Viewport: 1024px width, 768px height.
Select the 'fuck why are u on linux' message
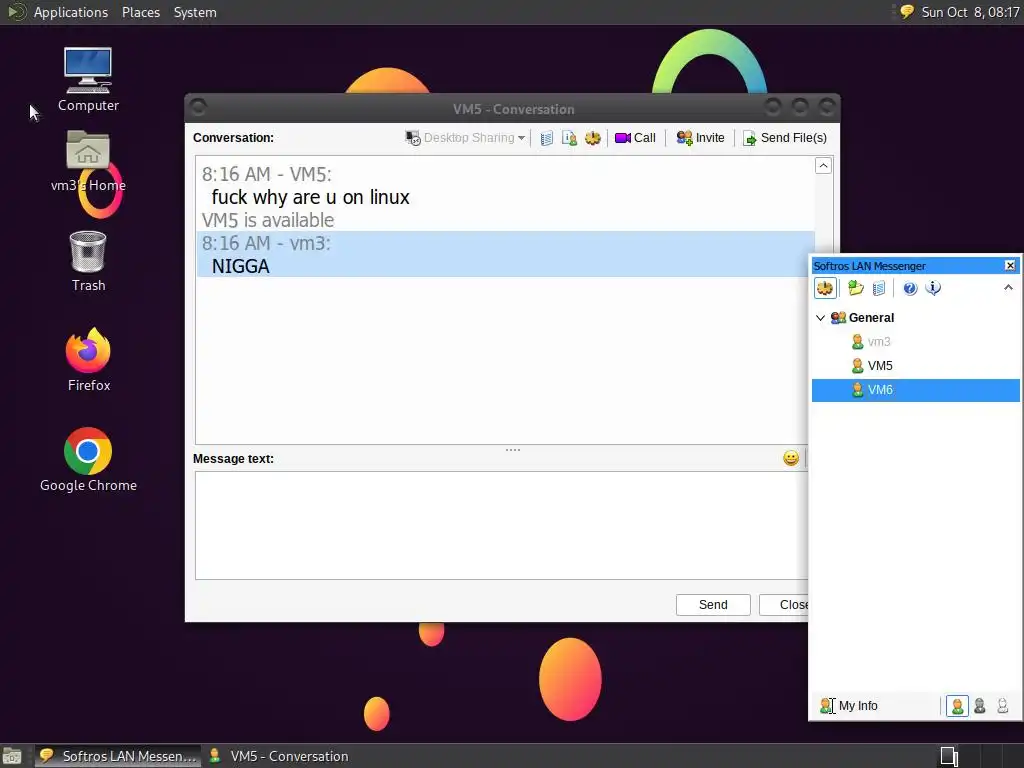pos(310,197)
